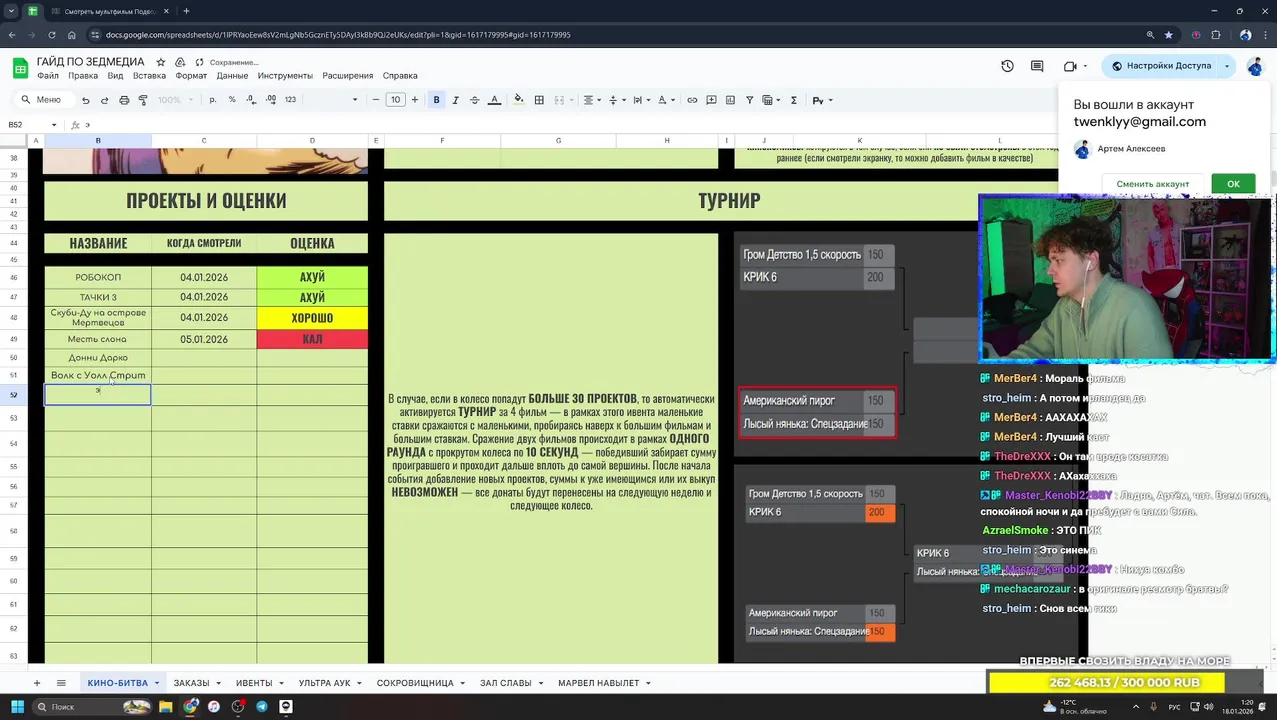Open the comments panel icon
The height and width of the screenshot is (720, 1277).
click(1037, 66)
